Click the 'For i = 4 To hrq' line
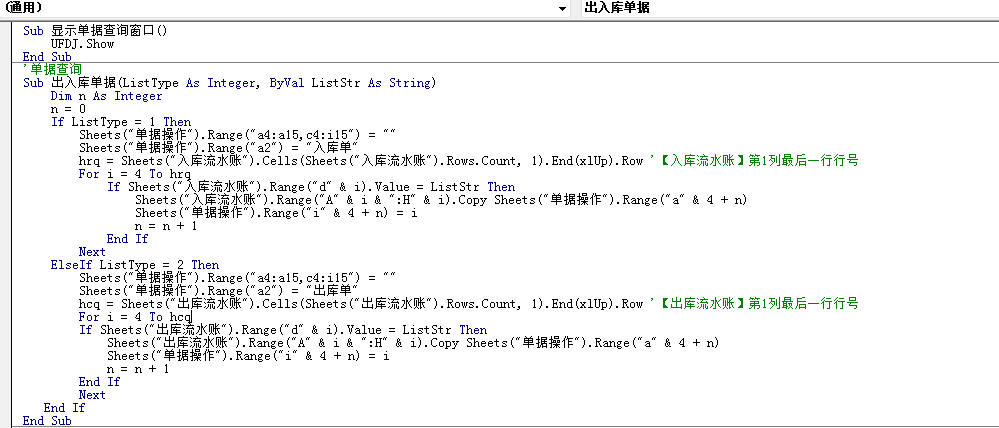999x428 pixels. coord(135,174)
